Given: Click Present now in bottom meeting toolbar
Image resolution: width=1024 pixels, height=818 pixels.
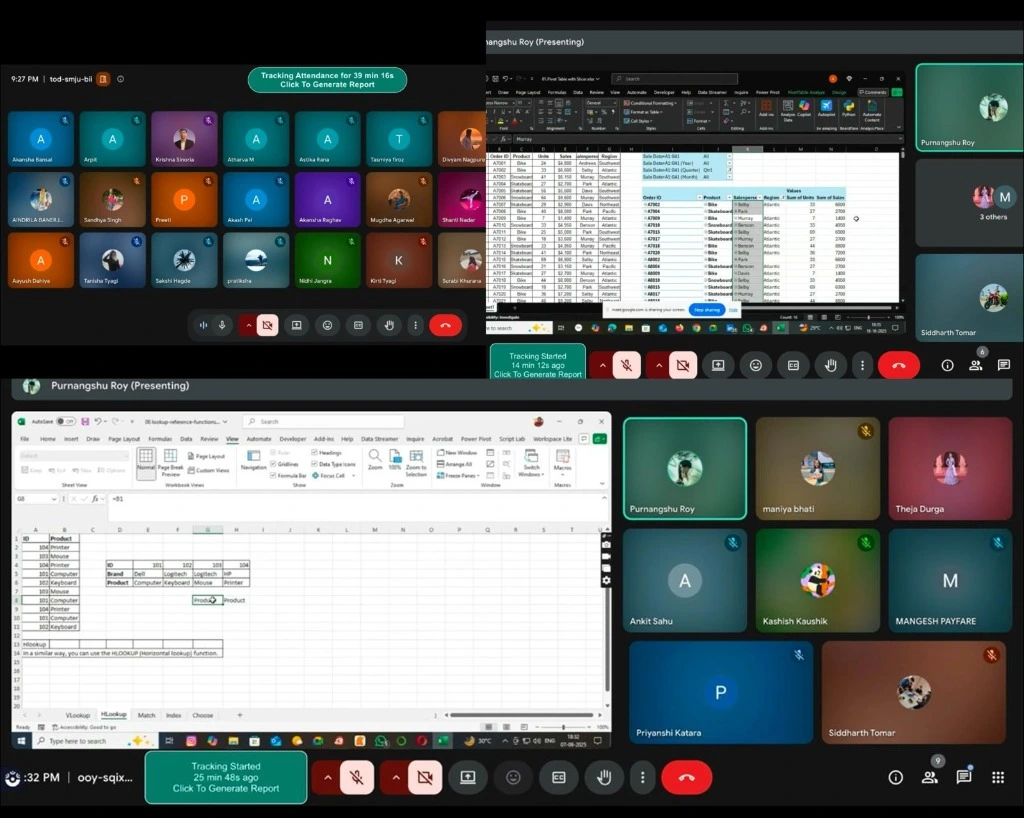Looking at the screenshot, I should [468, 778].
